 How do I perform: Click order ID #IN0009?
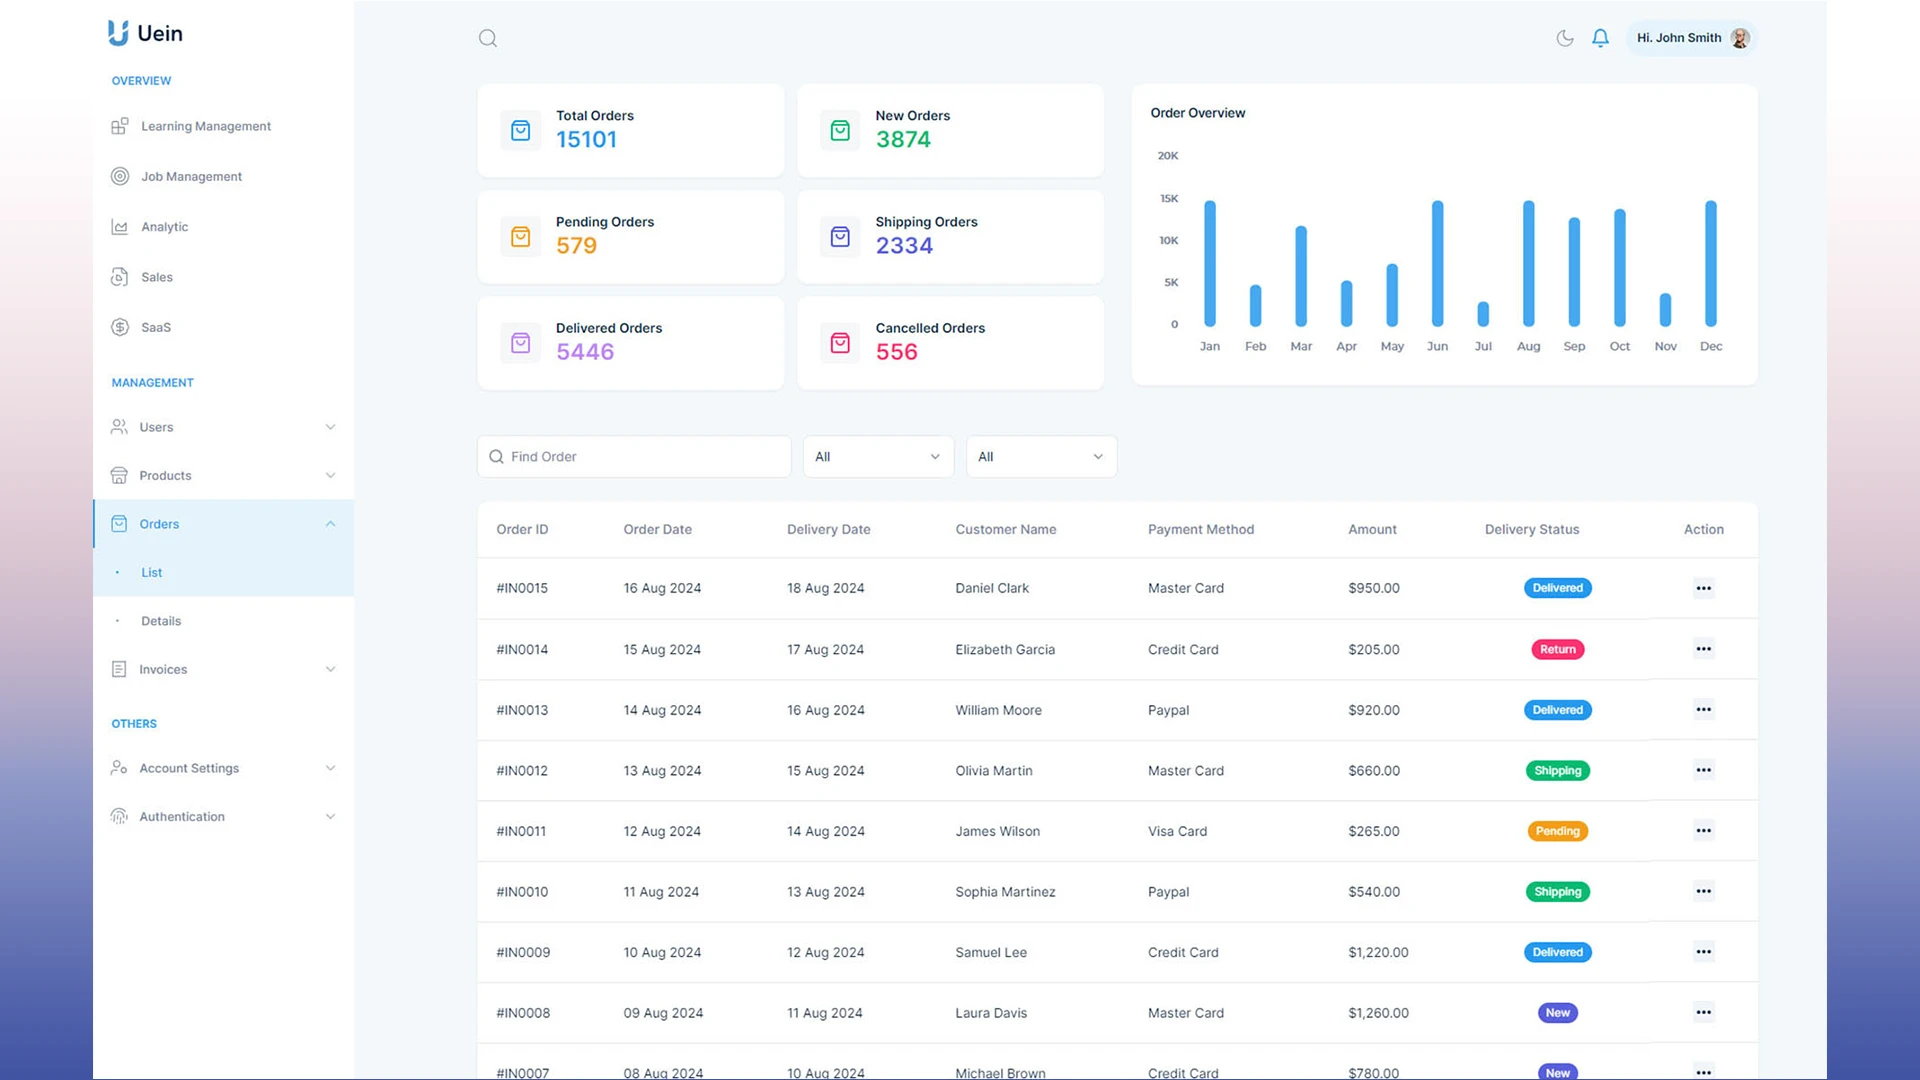point(523,952)
